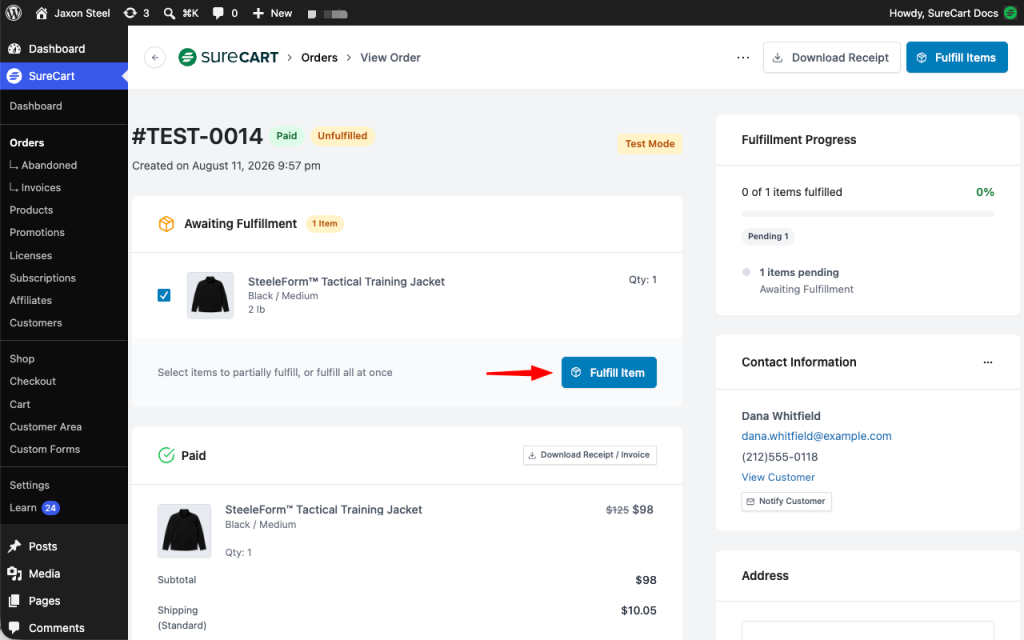Click the fulfillment progress bar
Viewport: 1024px width, 640px height.
[867, 214]
